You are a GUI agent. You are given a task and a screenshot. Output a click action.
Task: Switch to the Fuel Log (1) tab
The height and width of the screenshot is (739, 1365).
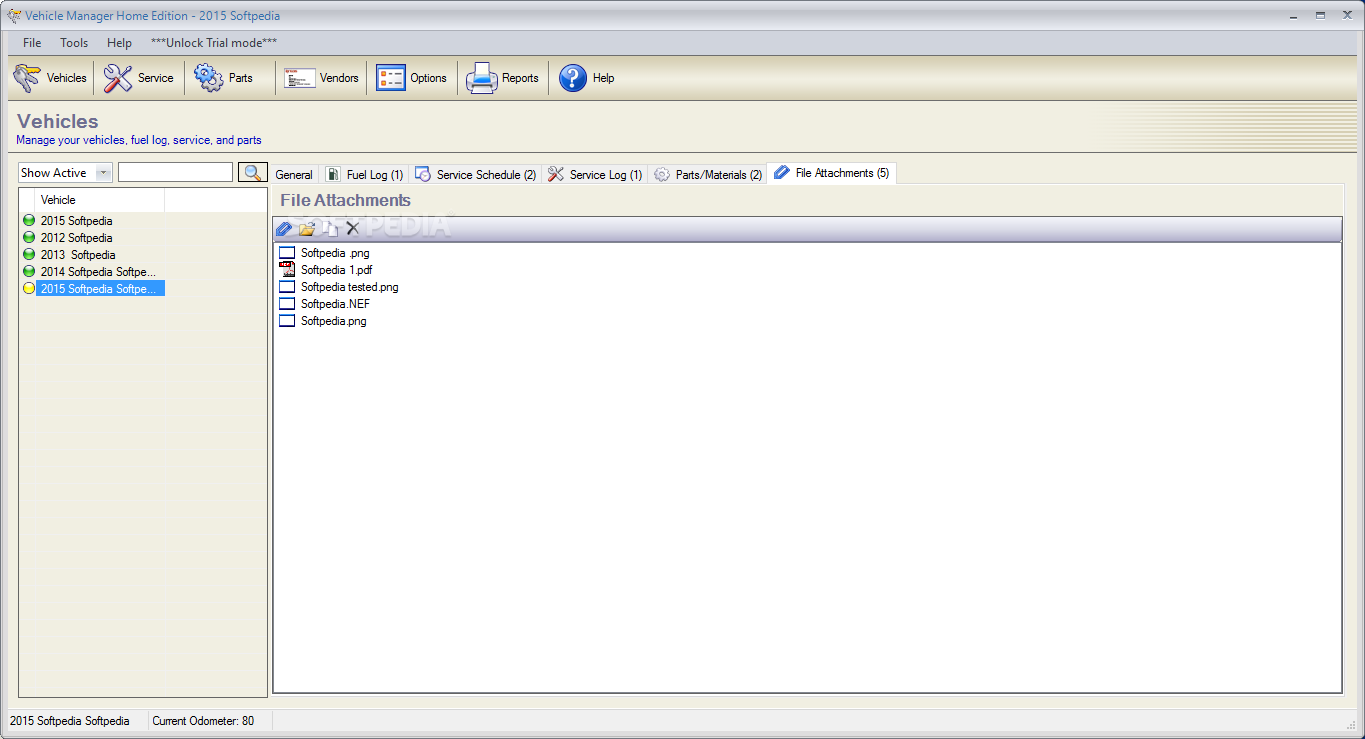(365, 175)
